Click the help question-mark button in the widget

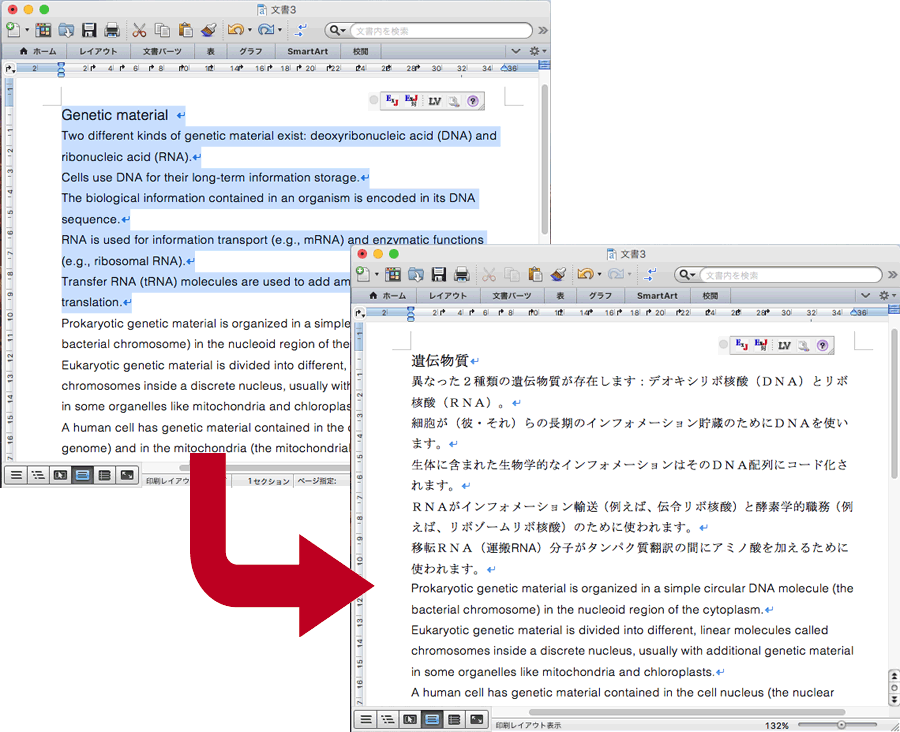(x=822, y=344)
